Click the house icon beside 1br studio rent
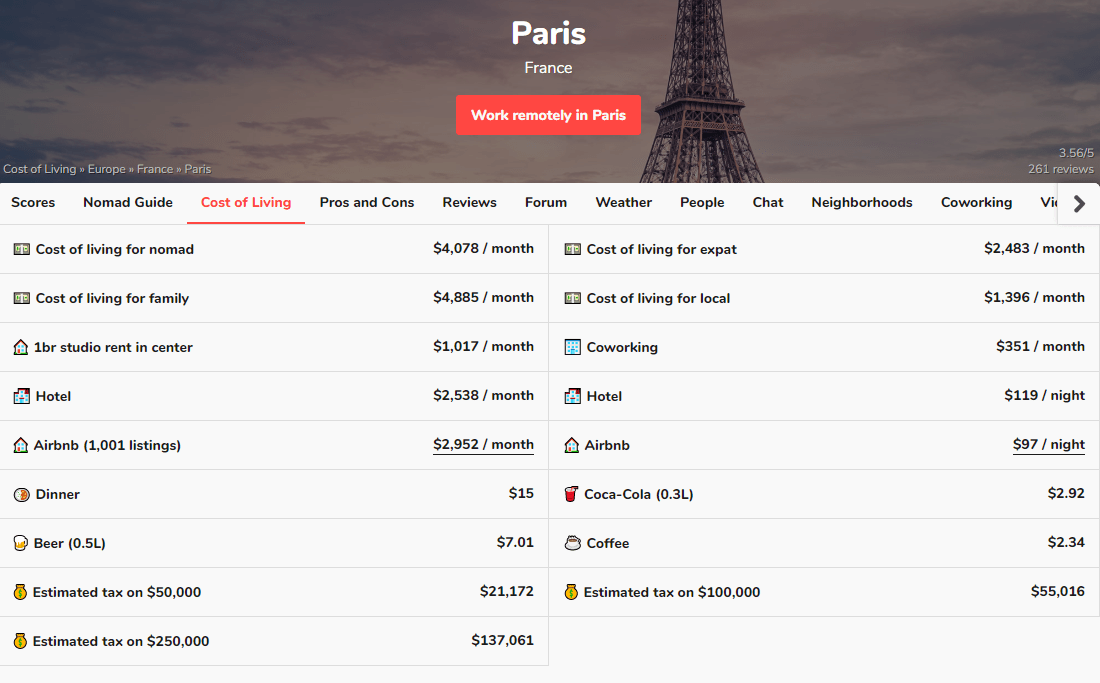This screenshot has height=683, width=1100. click(21, 347)
